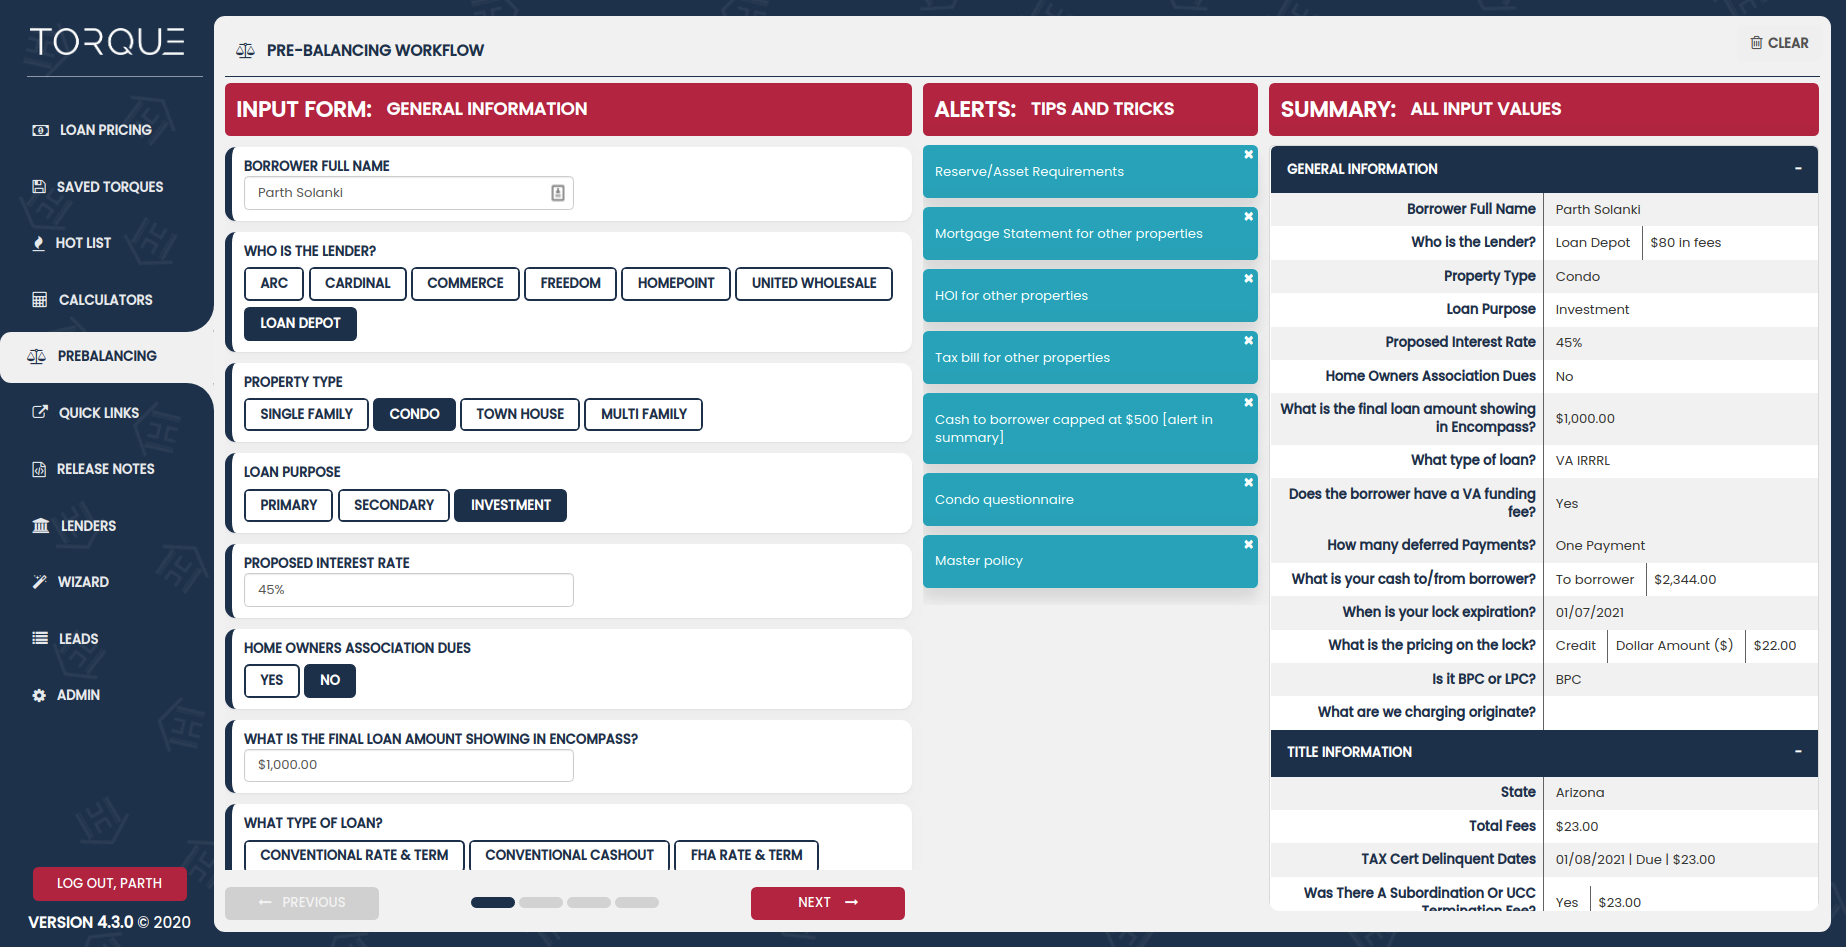This screenshot has width=1846, height=947.
Task: Jump to the second step progress indicator
Action: (541, 902)
